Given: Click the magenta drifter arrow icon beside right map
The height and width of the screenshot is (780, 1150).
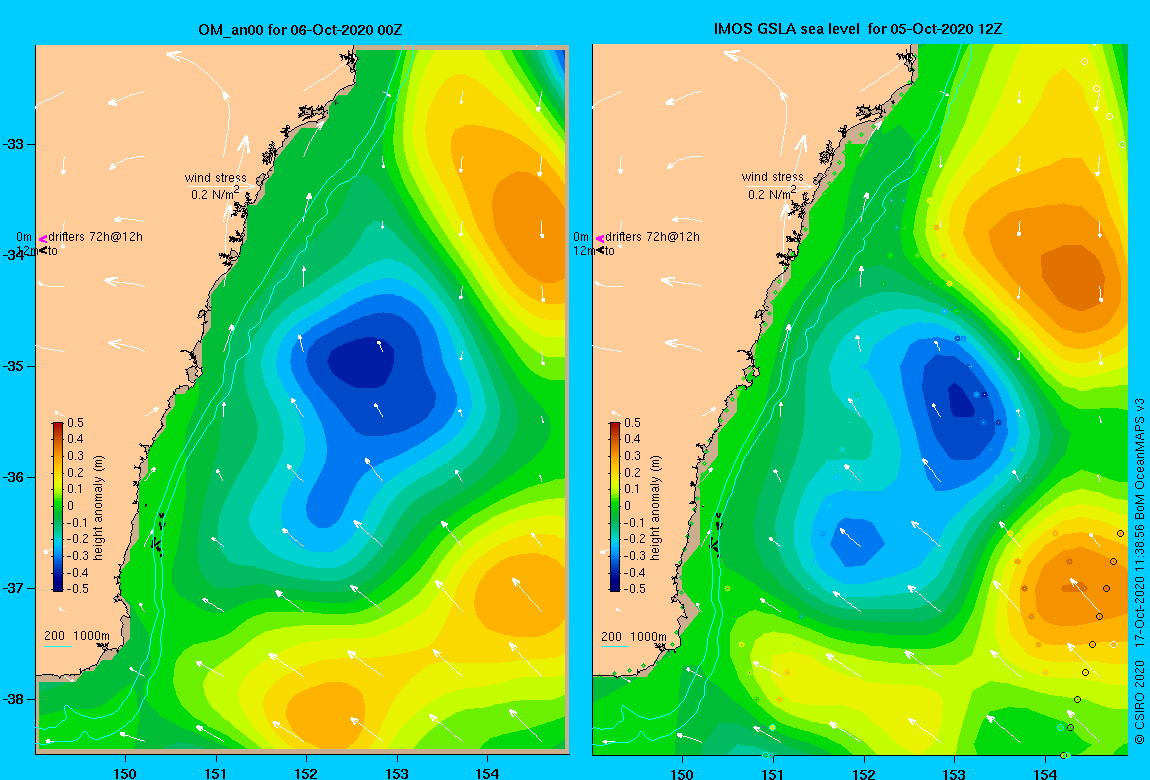Looking at the screenshot, I should [599, 238].
